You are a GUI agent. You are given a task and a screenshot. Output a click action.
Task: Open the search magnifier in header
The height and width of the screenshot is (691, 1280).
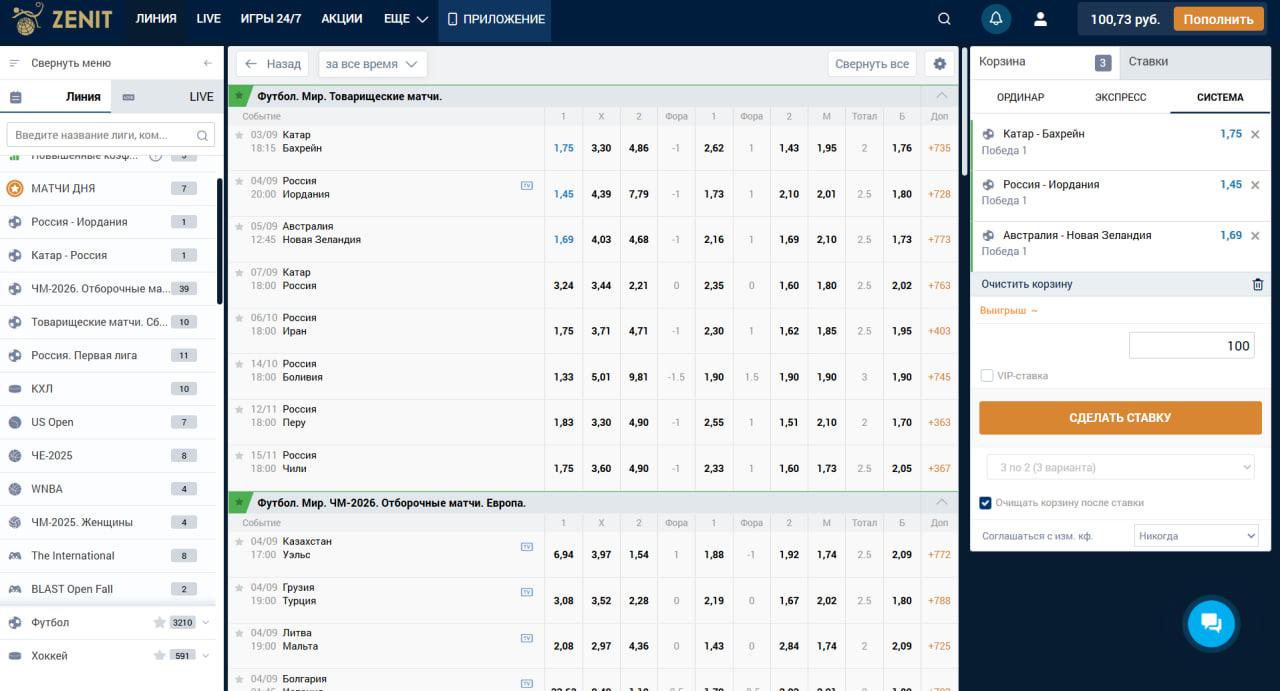(x=944, y=19)
